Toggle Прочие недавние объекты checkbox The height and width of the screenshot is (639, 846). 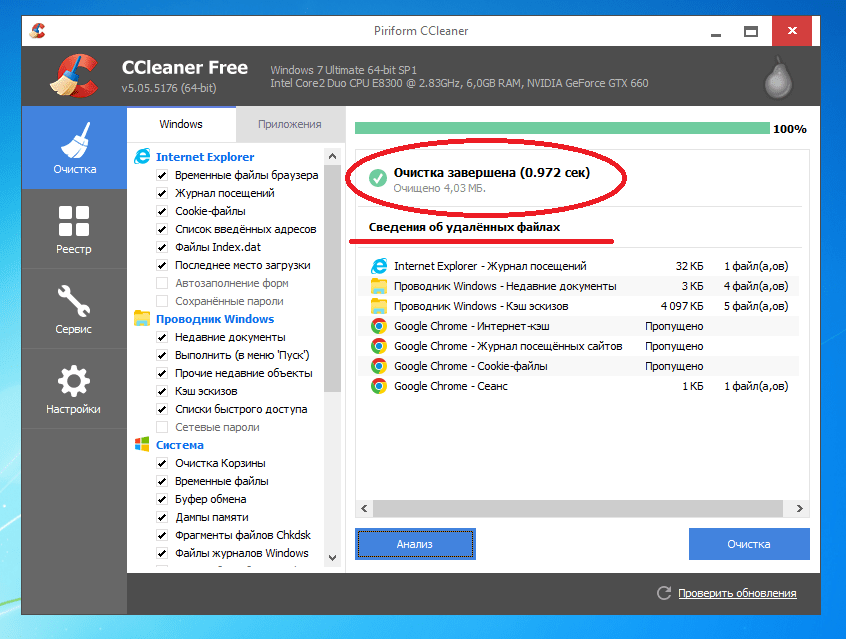tap(162, 373)
